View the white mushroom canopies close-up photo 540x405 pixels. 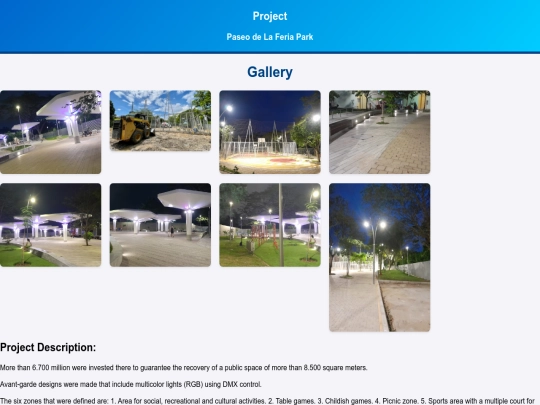point(160,225)
